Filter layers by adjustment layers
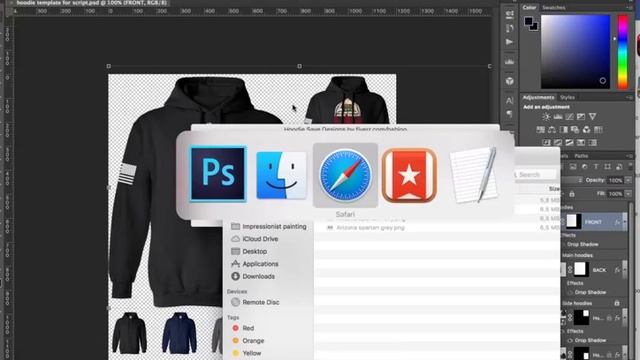Screen dimensions: 640x360 click(x=584, y=167)
